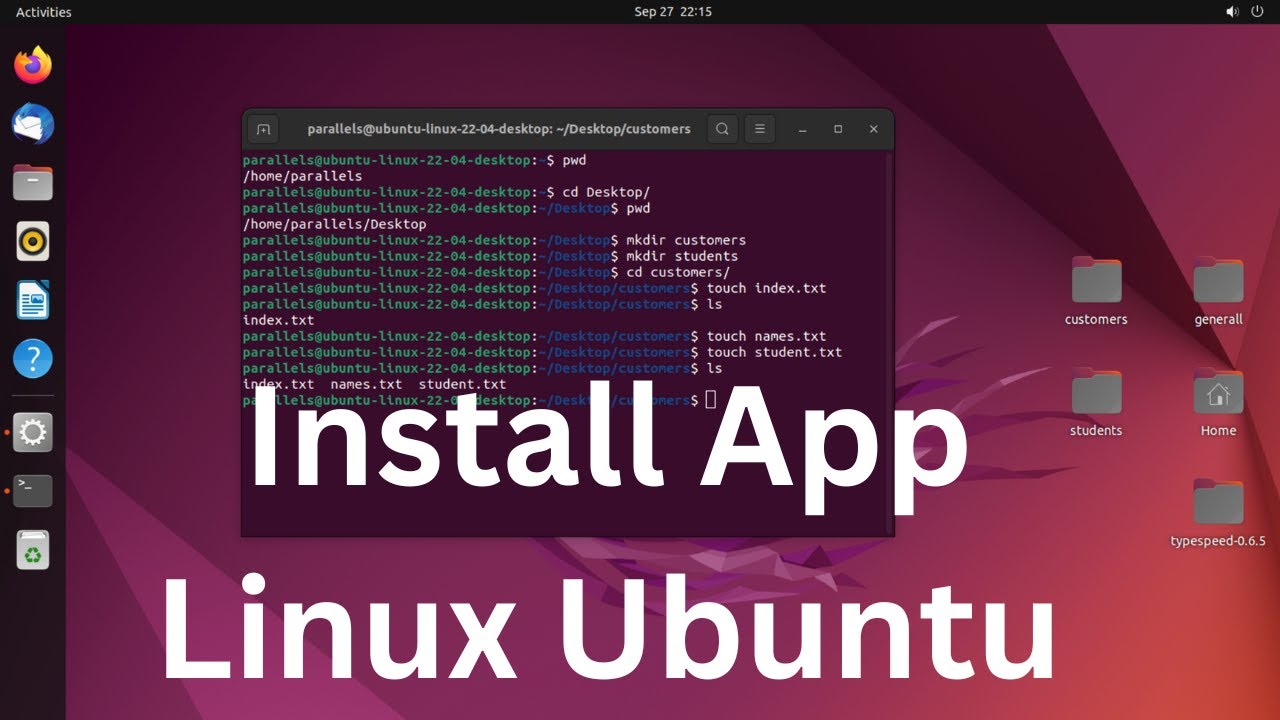
Task: Click the 'mkdir customers' command text
Action: tap(686, 240)
